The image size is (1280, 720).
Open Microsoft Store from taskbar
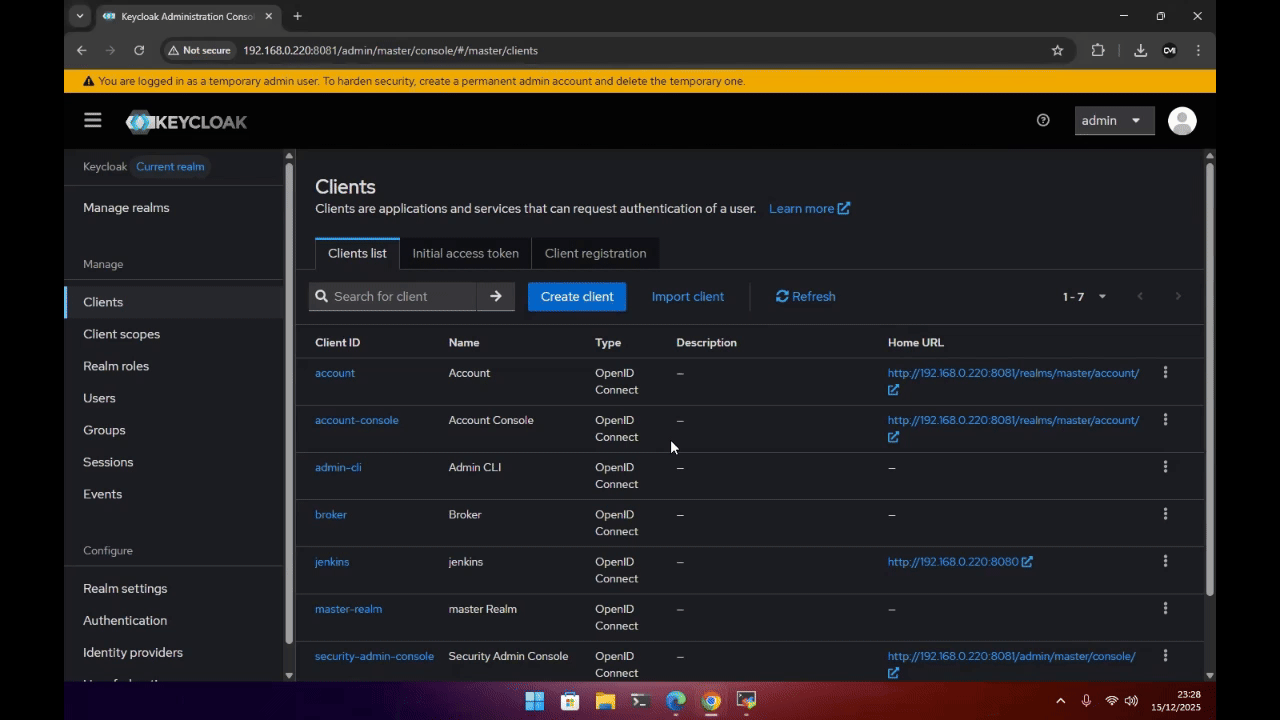[x=570, y=701]
